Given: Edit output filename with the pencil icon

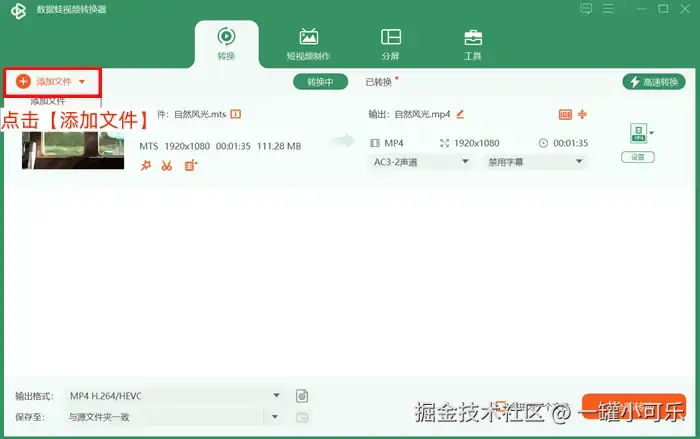Looking at the screenshot, I should [460, 114].
